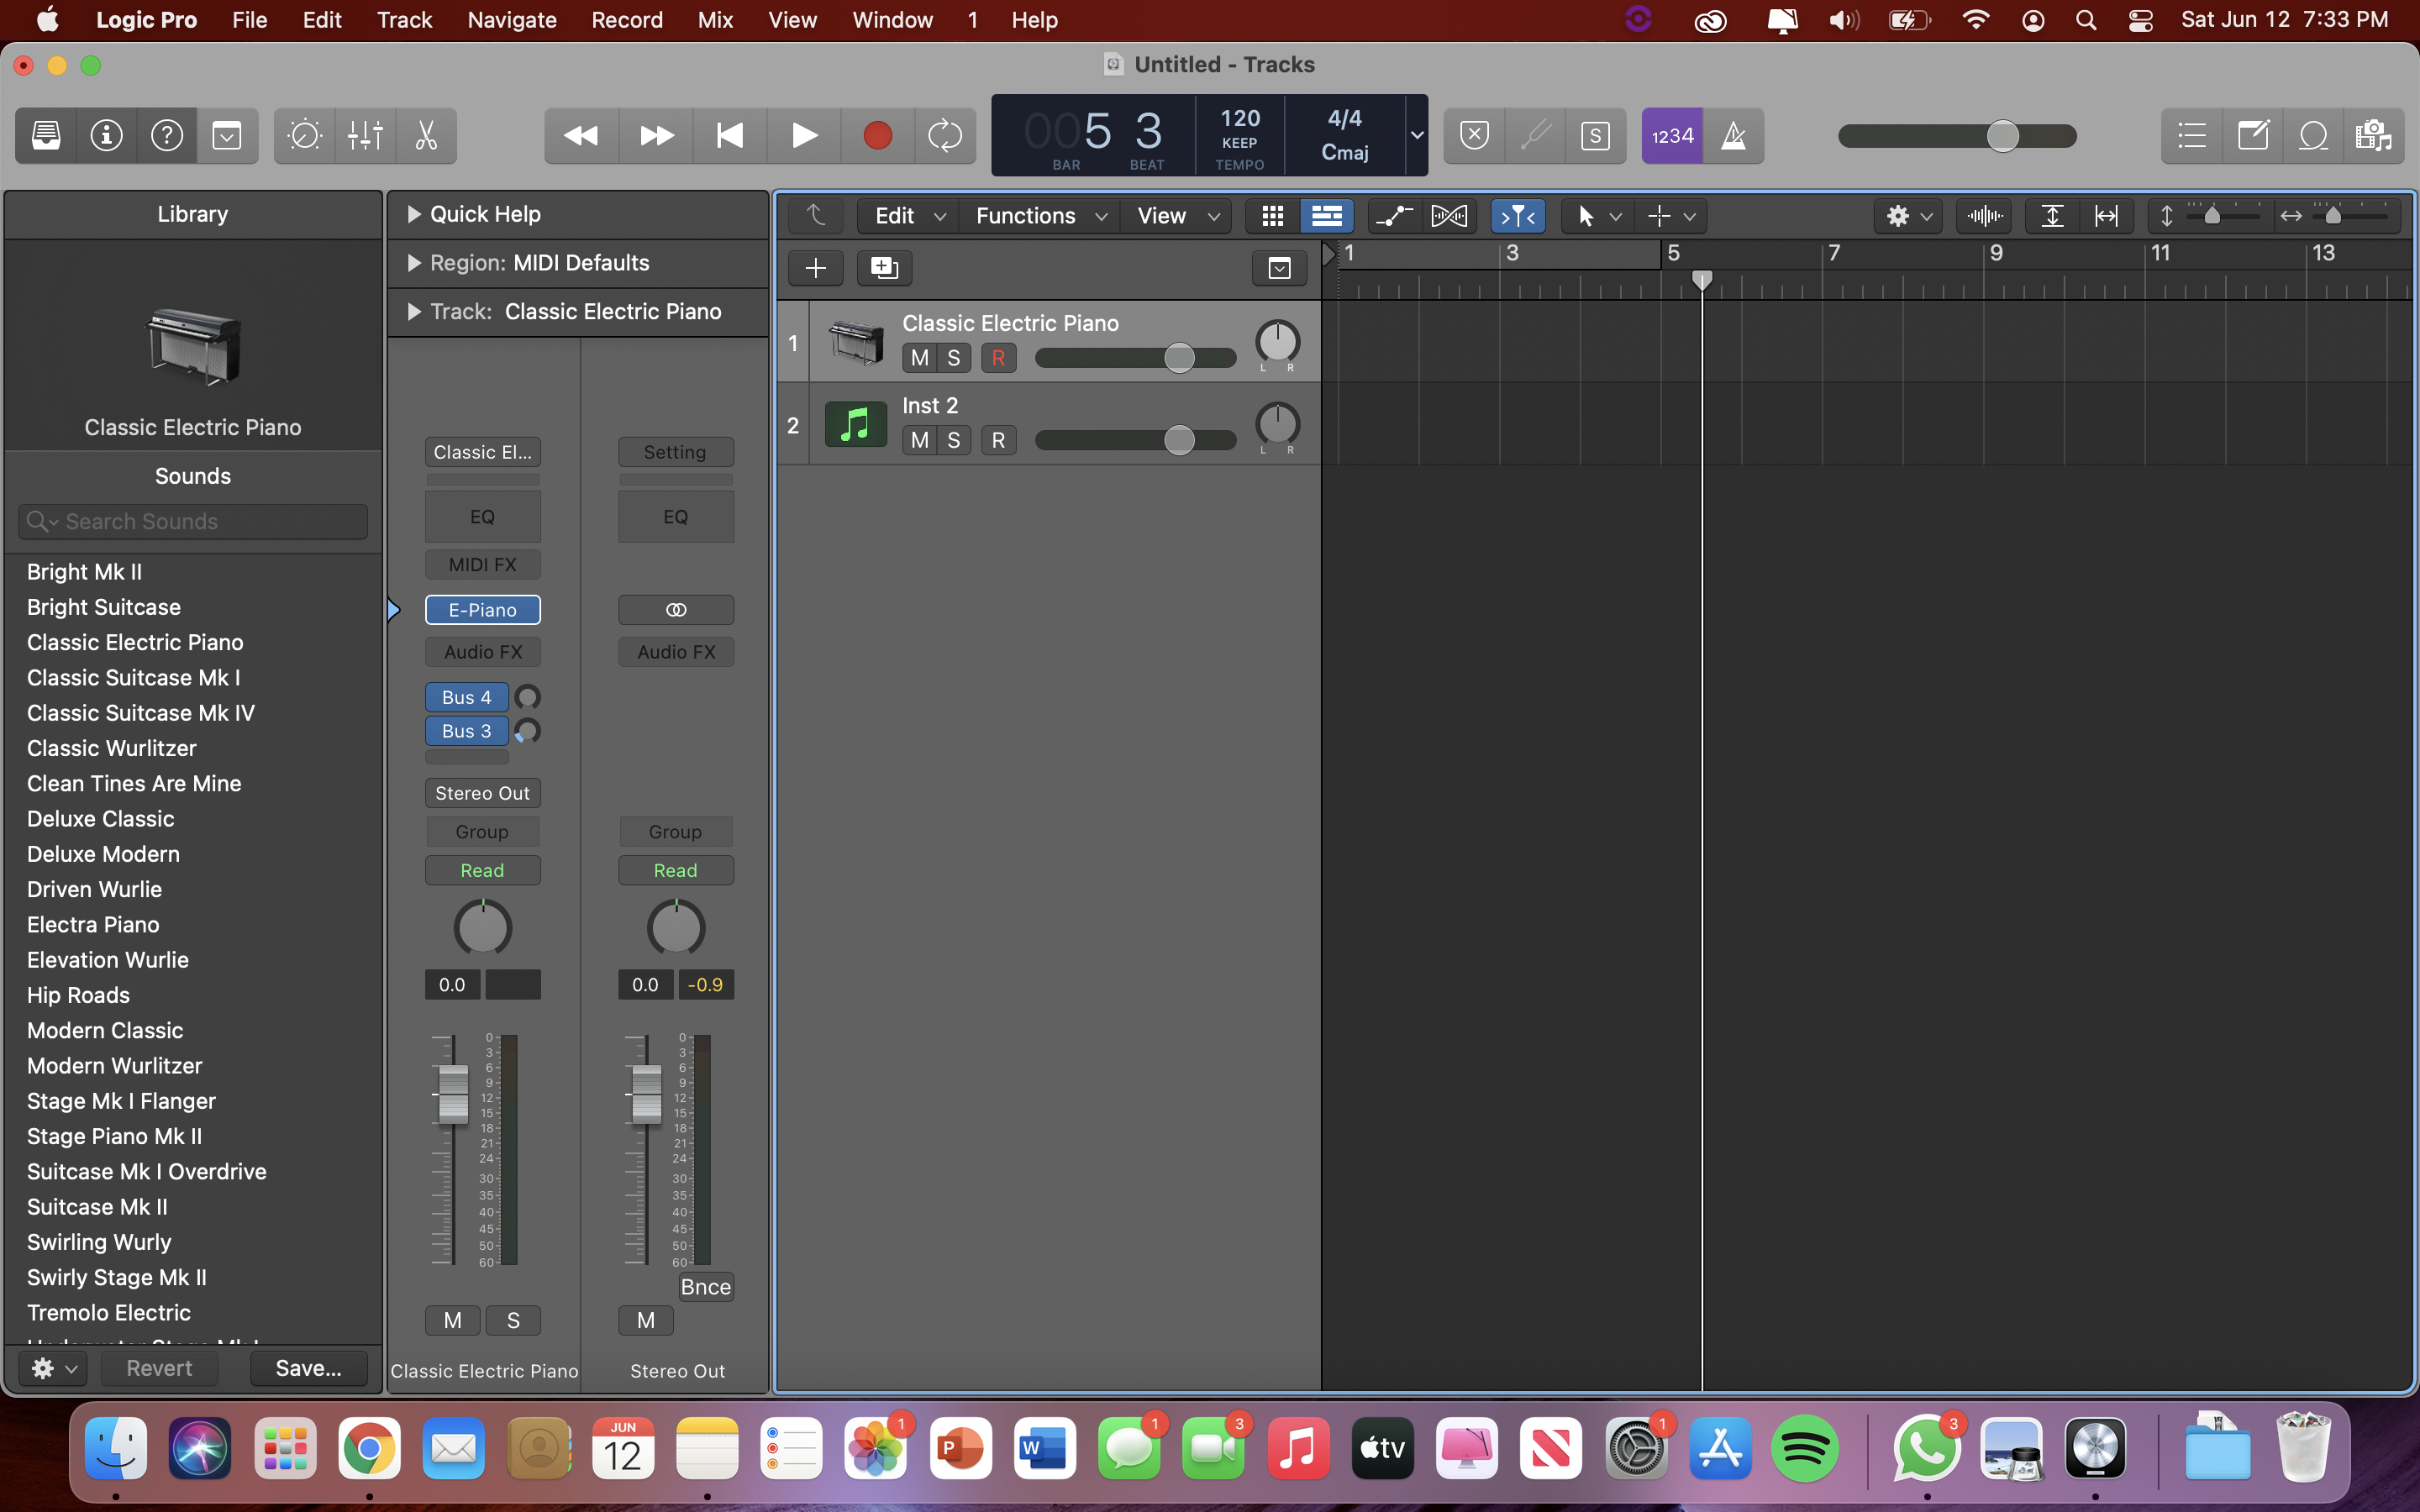This screenshot has width=2420, height=1512.
Task: Collapse the Region: MIDI Defaults section
Action: coord(413,263)
